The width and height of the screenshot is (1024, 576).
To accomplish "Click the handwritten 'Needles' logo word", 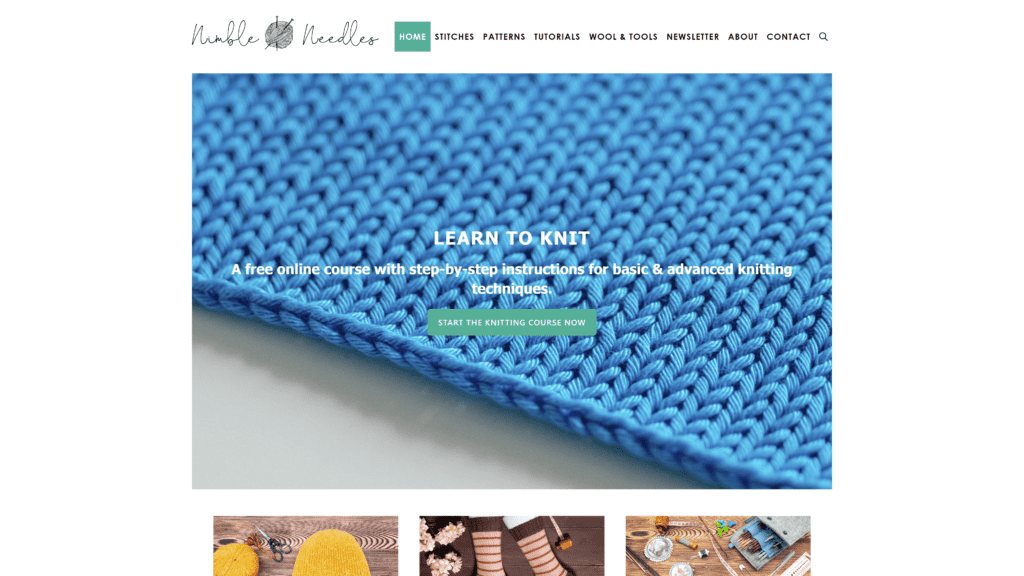I will [x=340, y=36].
